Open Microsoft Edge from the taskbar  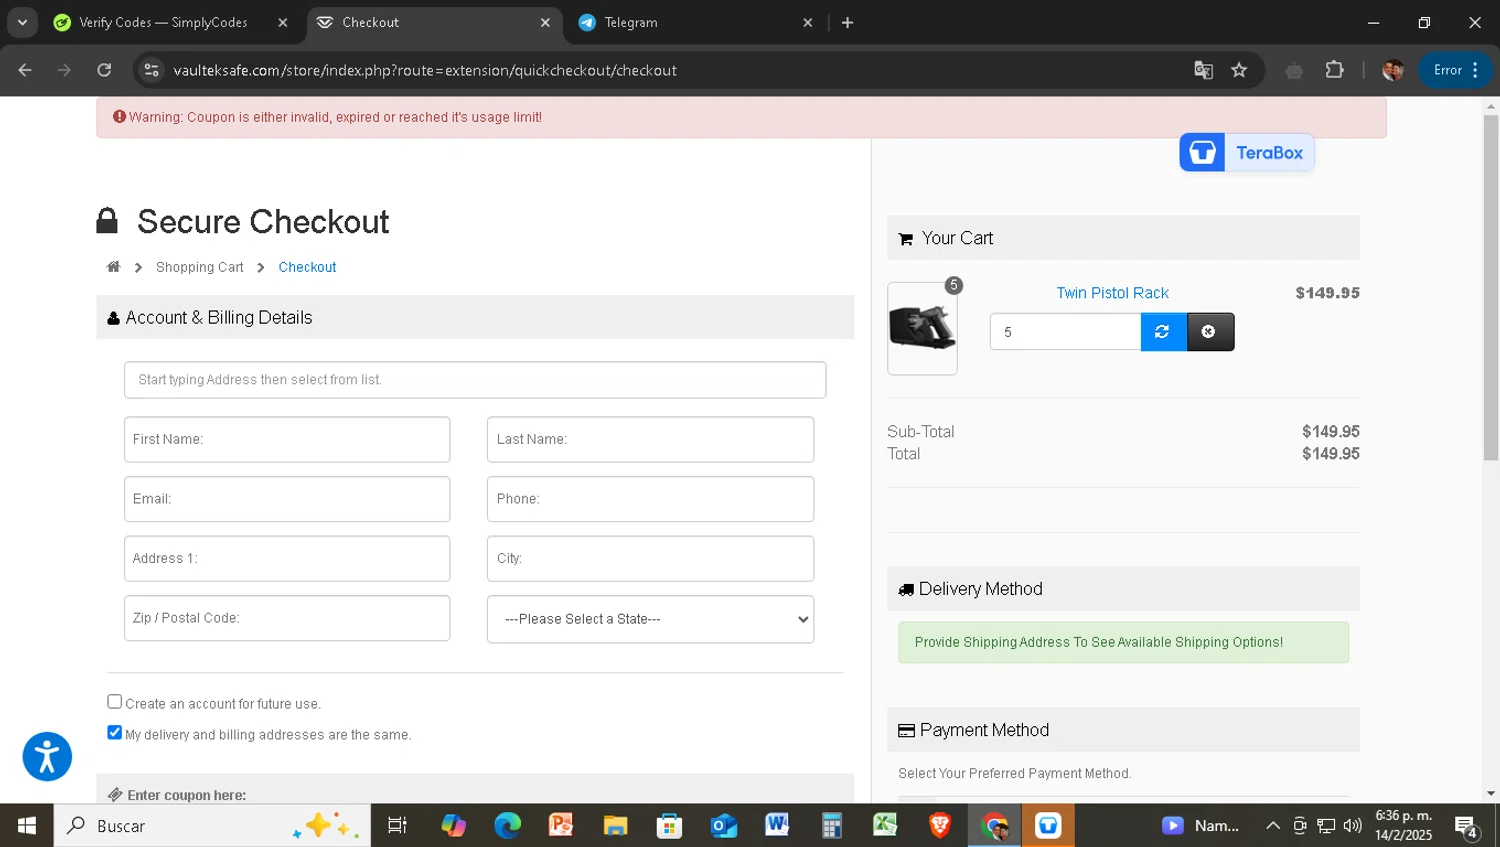click(508, 826)
